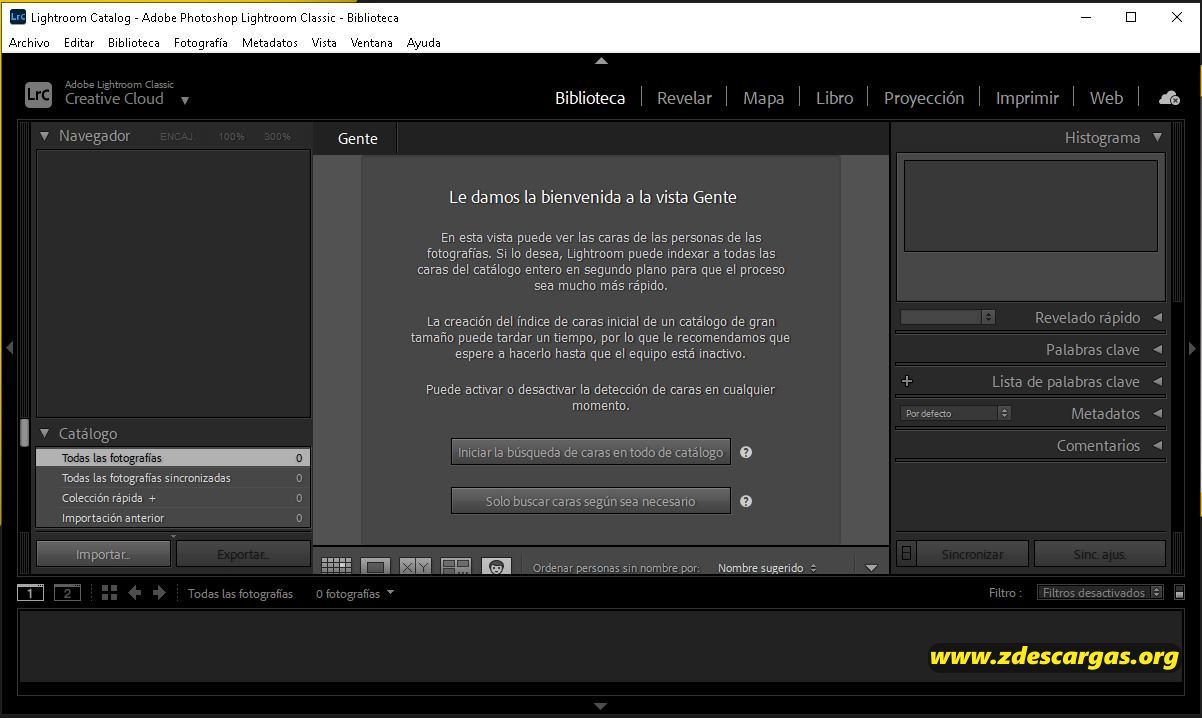Add to Colección rápida plus sign

click(x=153, y=498)
